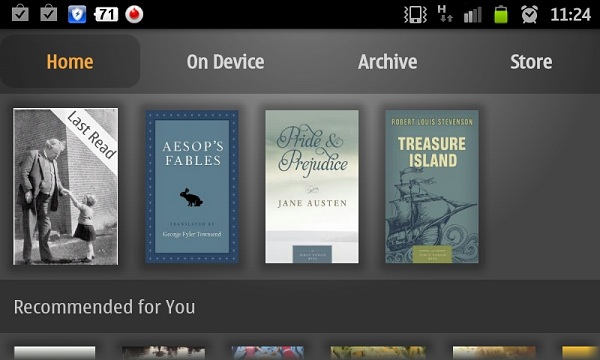
Task: Tap the Last Read ribbon banner
Action: (92, 135)
